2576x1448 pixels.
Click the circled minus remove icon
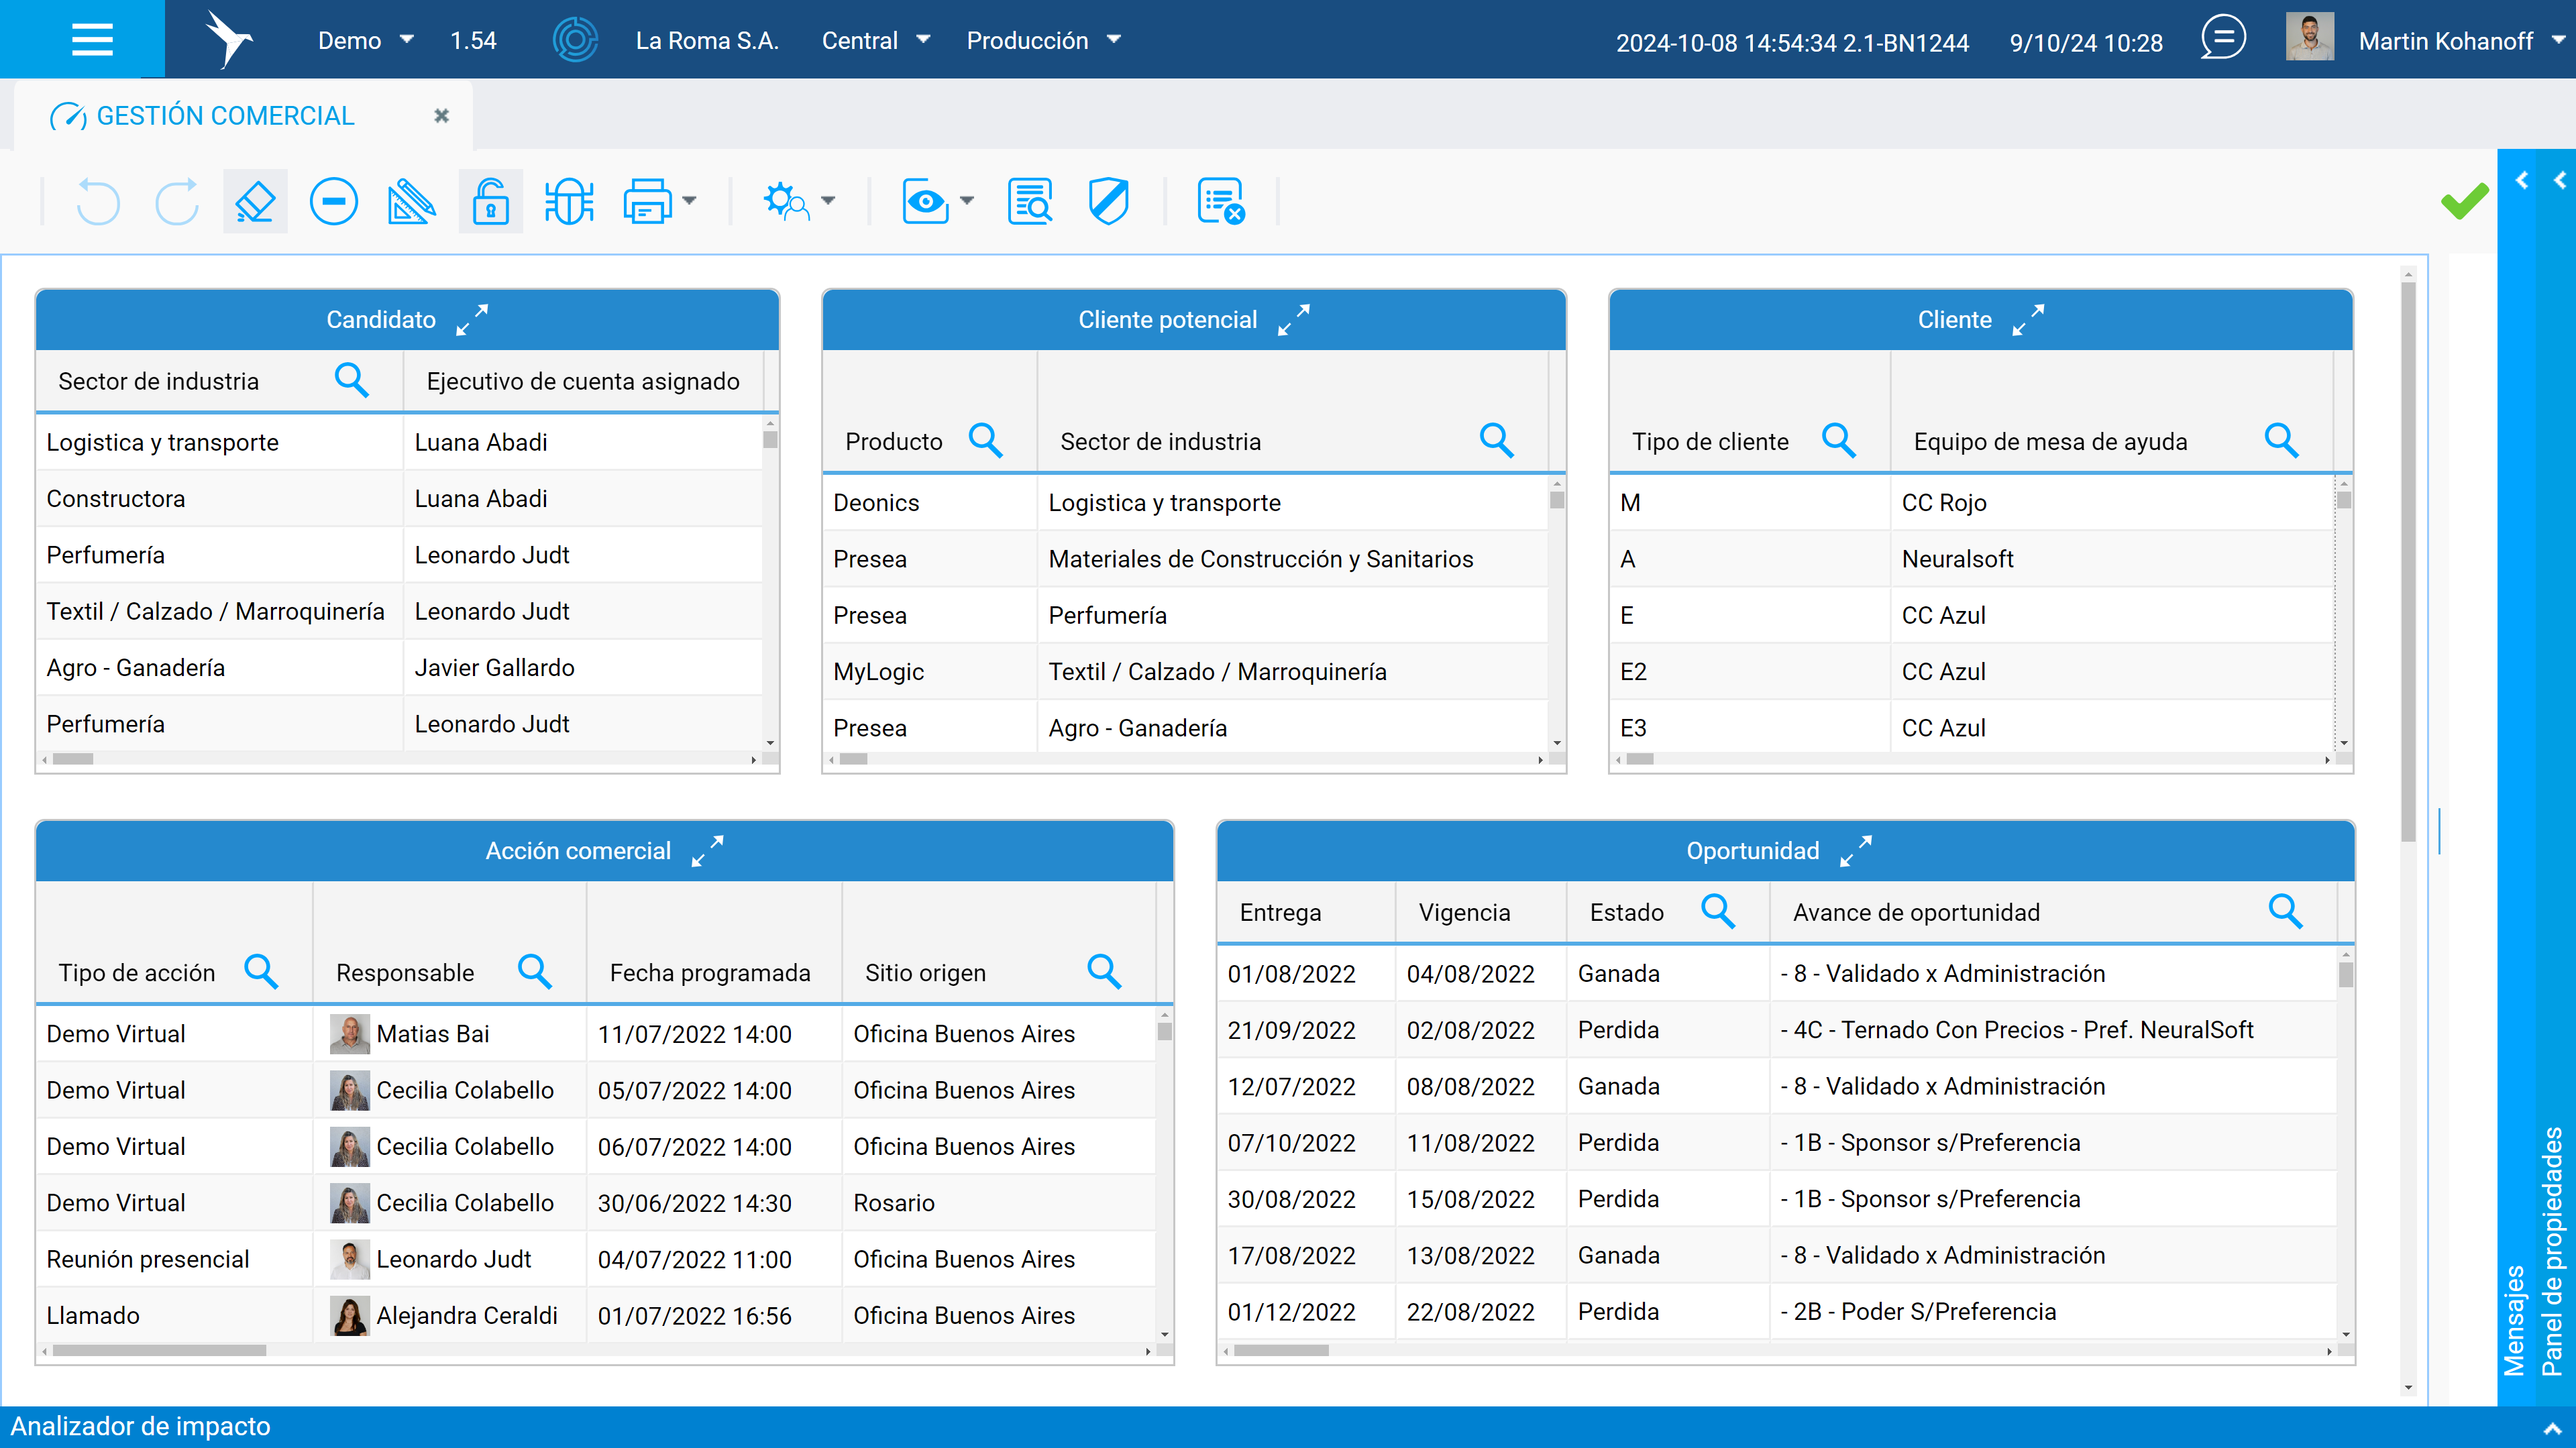pos(333,202)
